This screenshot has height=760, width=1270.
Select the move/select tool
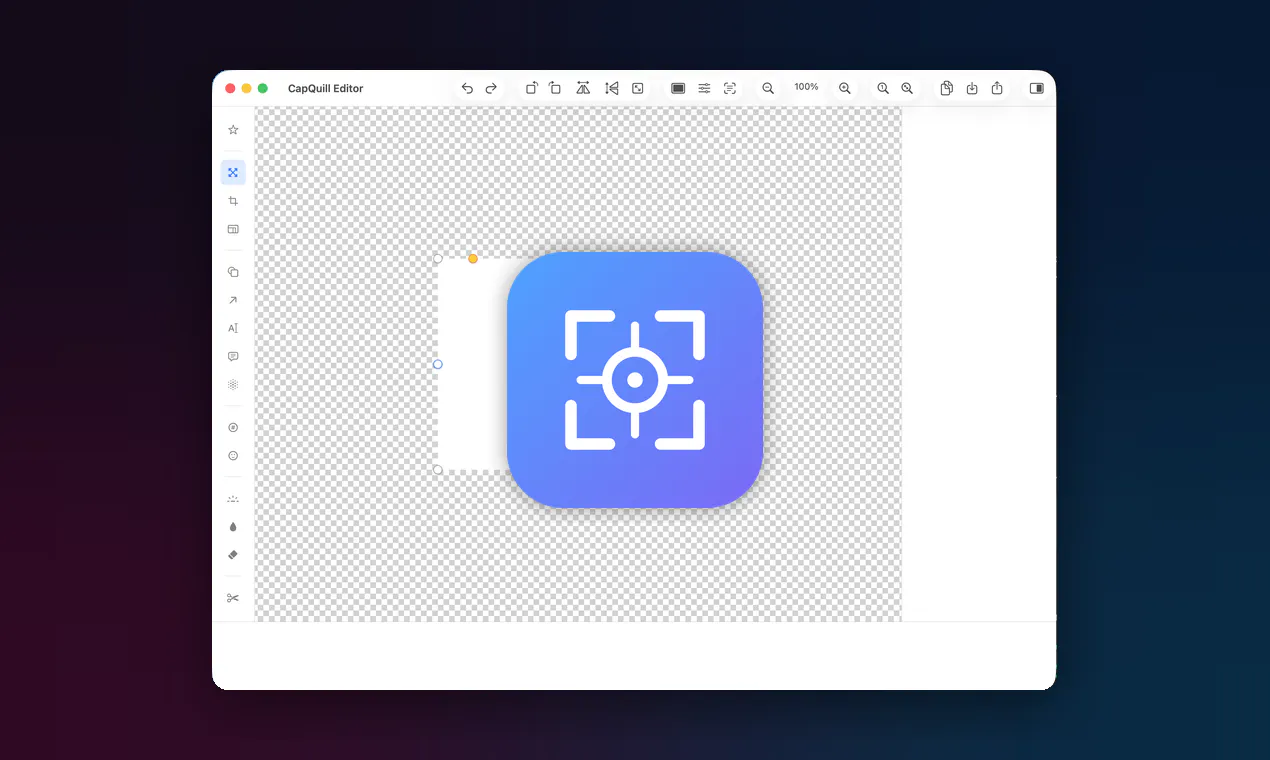[x=233, y=173]
